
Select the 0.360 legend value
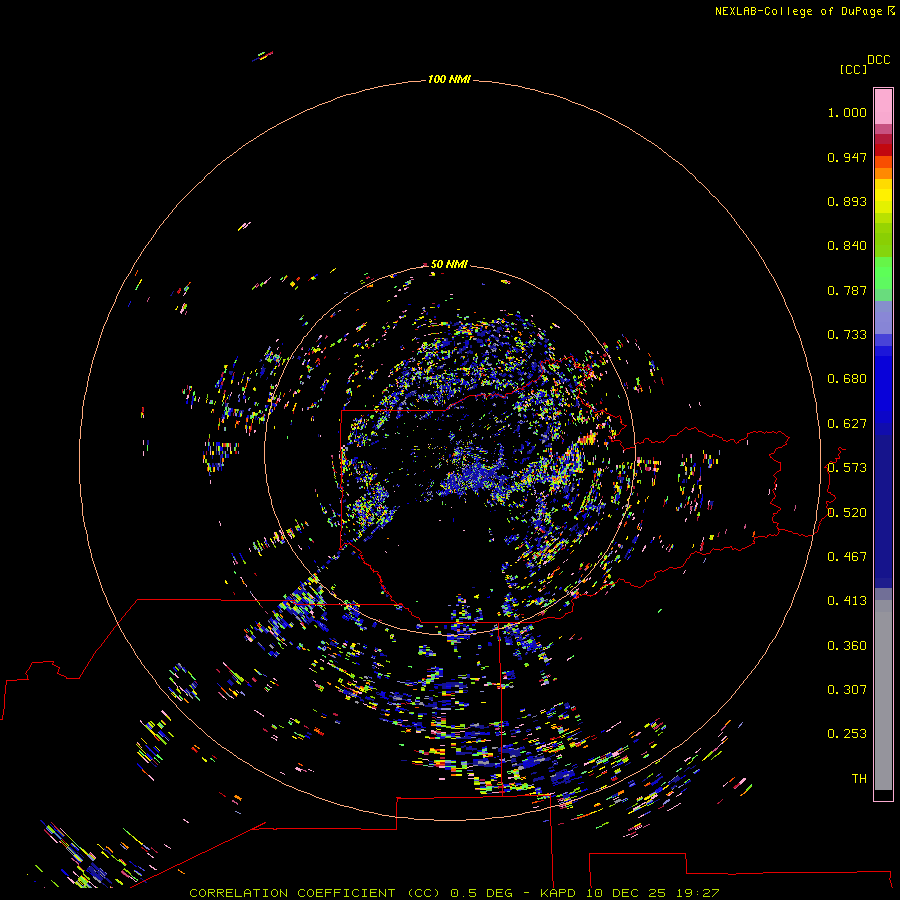point(847,646)
